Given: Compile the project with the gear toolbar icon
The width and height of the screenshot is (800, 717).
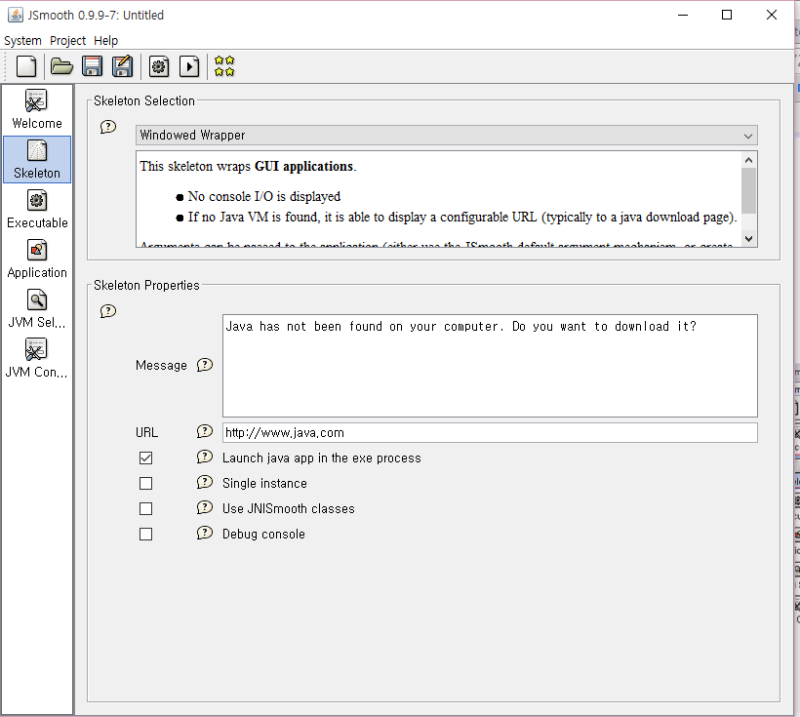Looking at the screenshot, I should coord(159,67).
